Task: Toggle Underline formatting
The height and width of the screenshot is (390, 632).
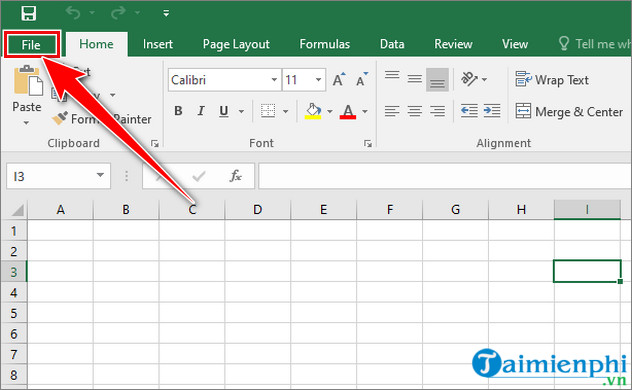Action: 224,111
